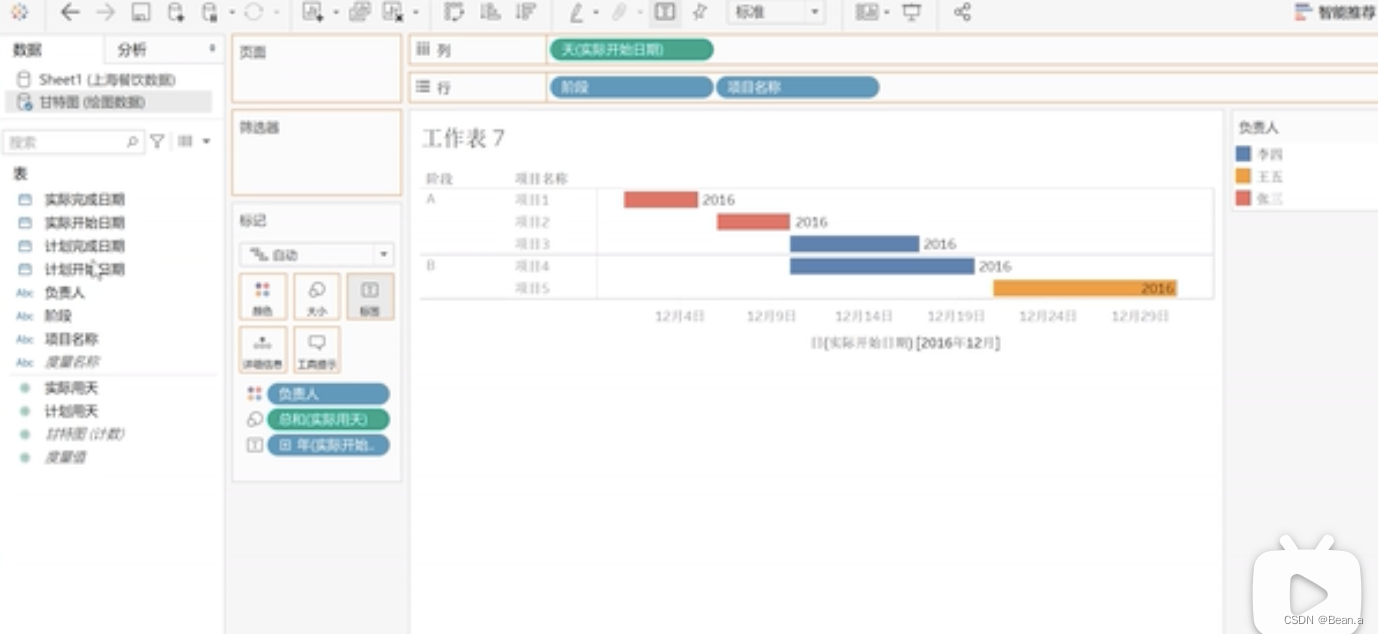Click the Tooltip (工具提示) button
1378x634 pixels.
(316, 348)
